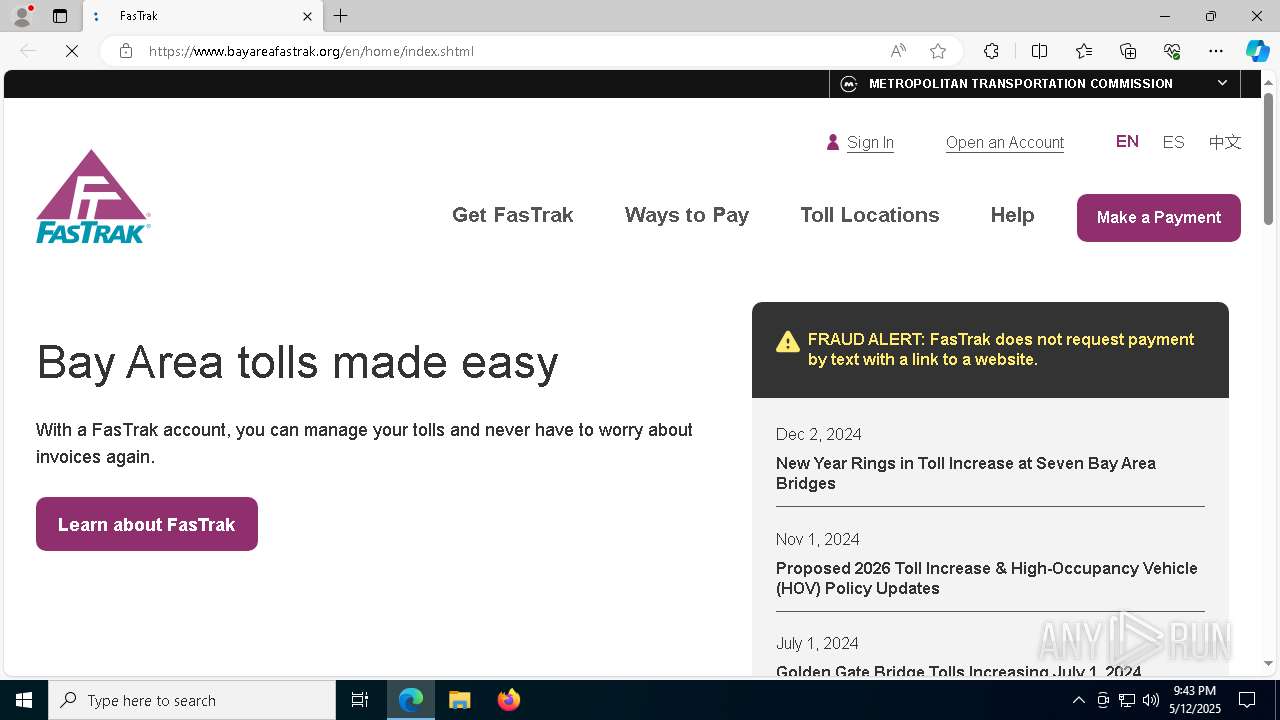1280x720 pixels.
Task: Click the page vertical scrollbar
Action: coord(1268,158)
